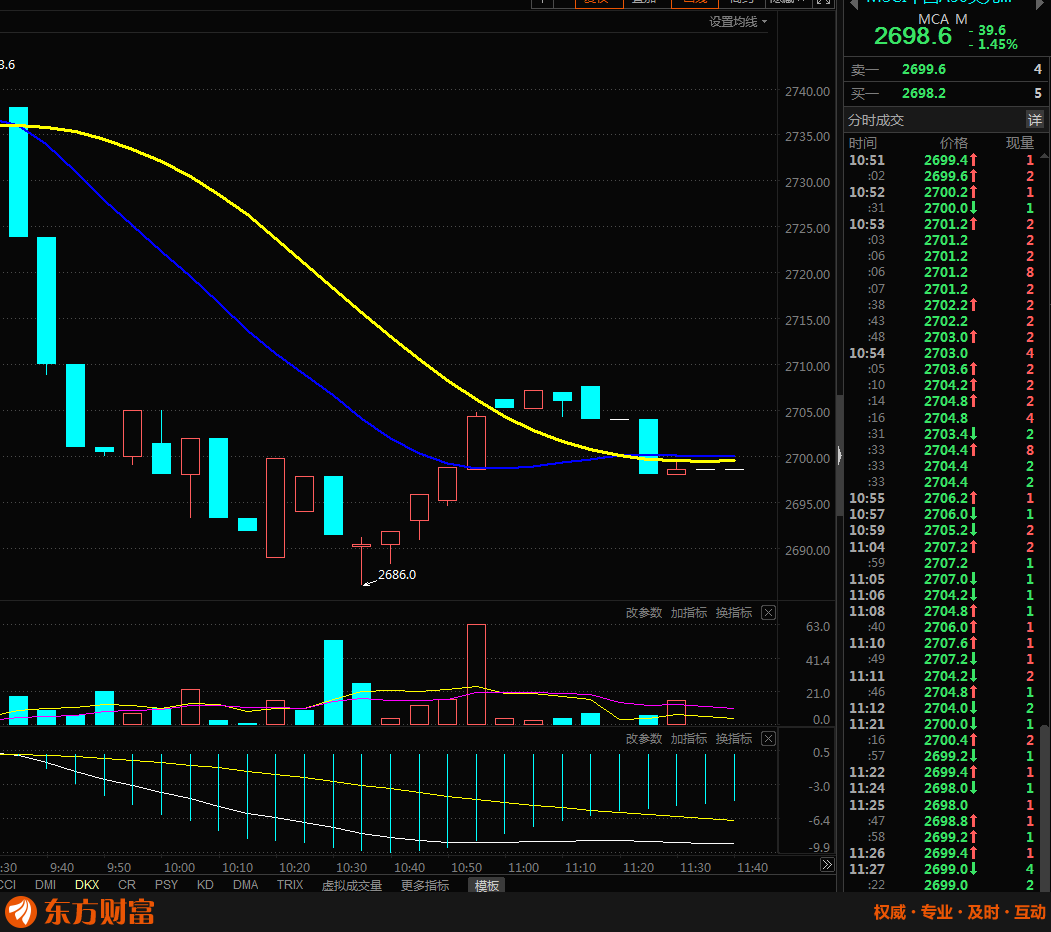Click the 时间 column header
1051x932 pixels.
pos(863,143)
